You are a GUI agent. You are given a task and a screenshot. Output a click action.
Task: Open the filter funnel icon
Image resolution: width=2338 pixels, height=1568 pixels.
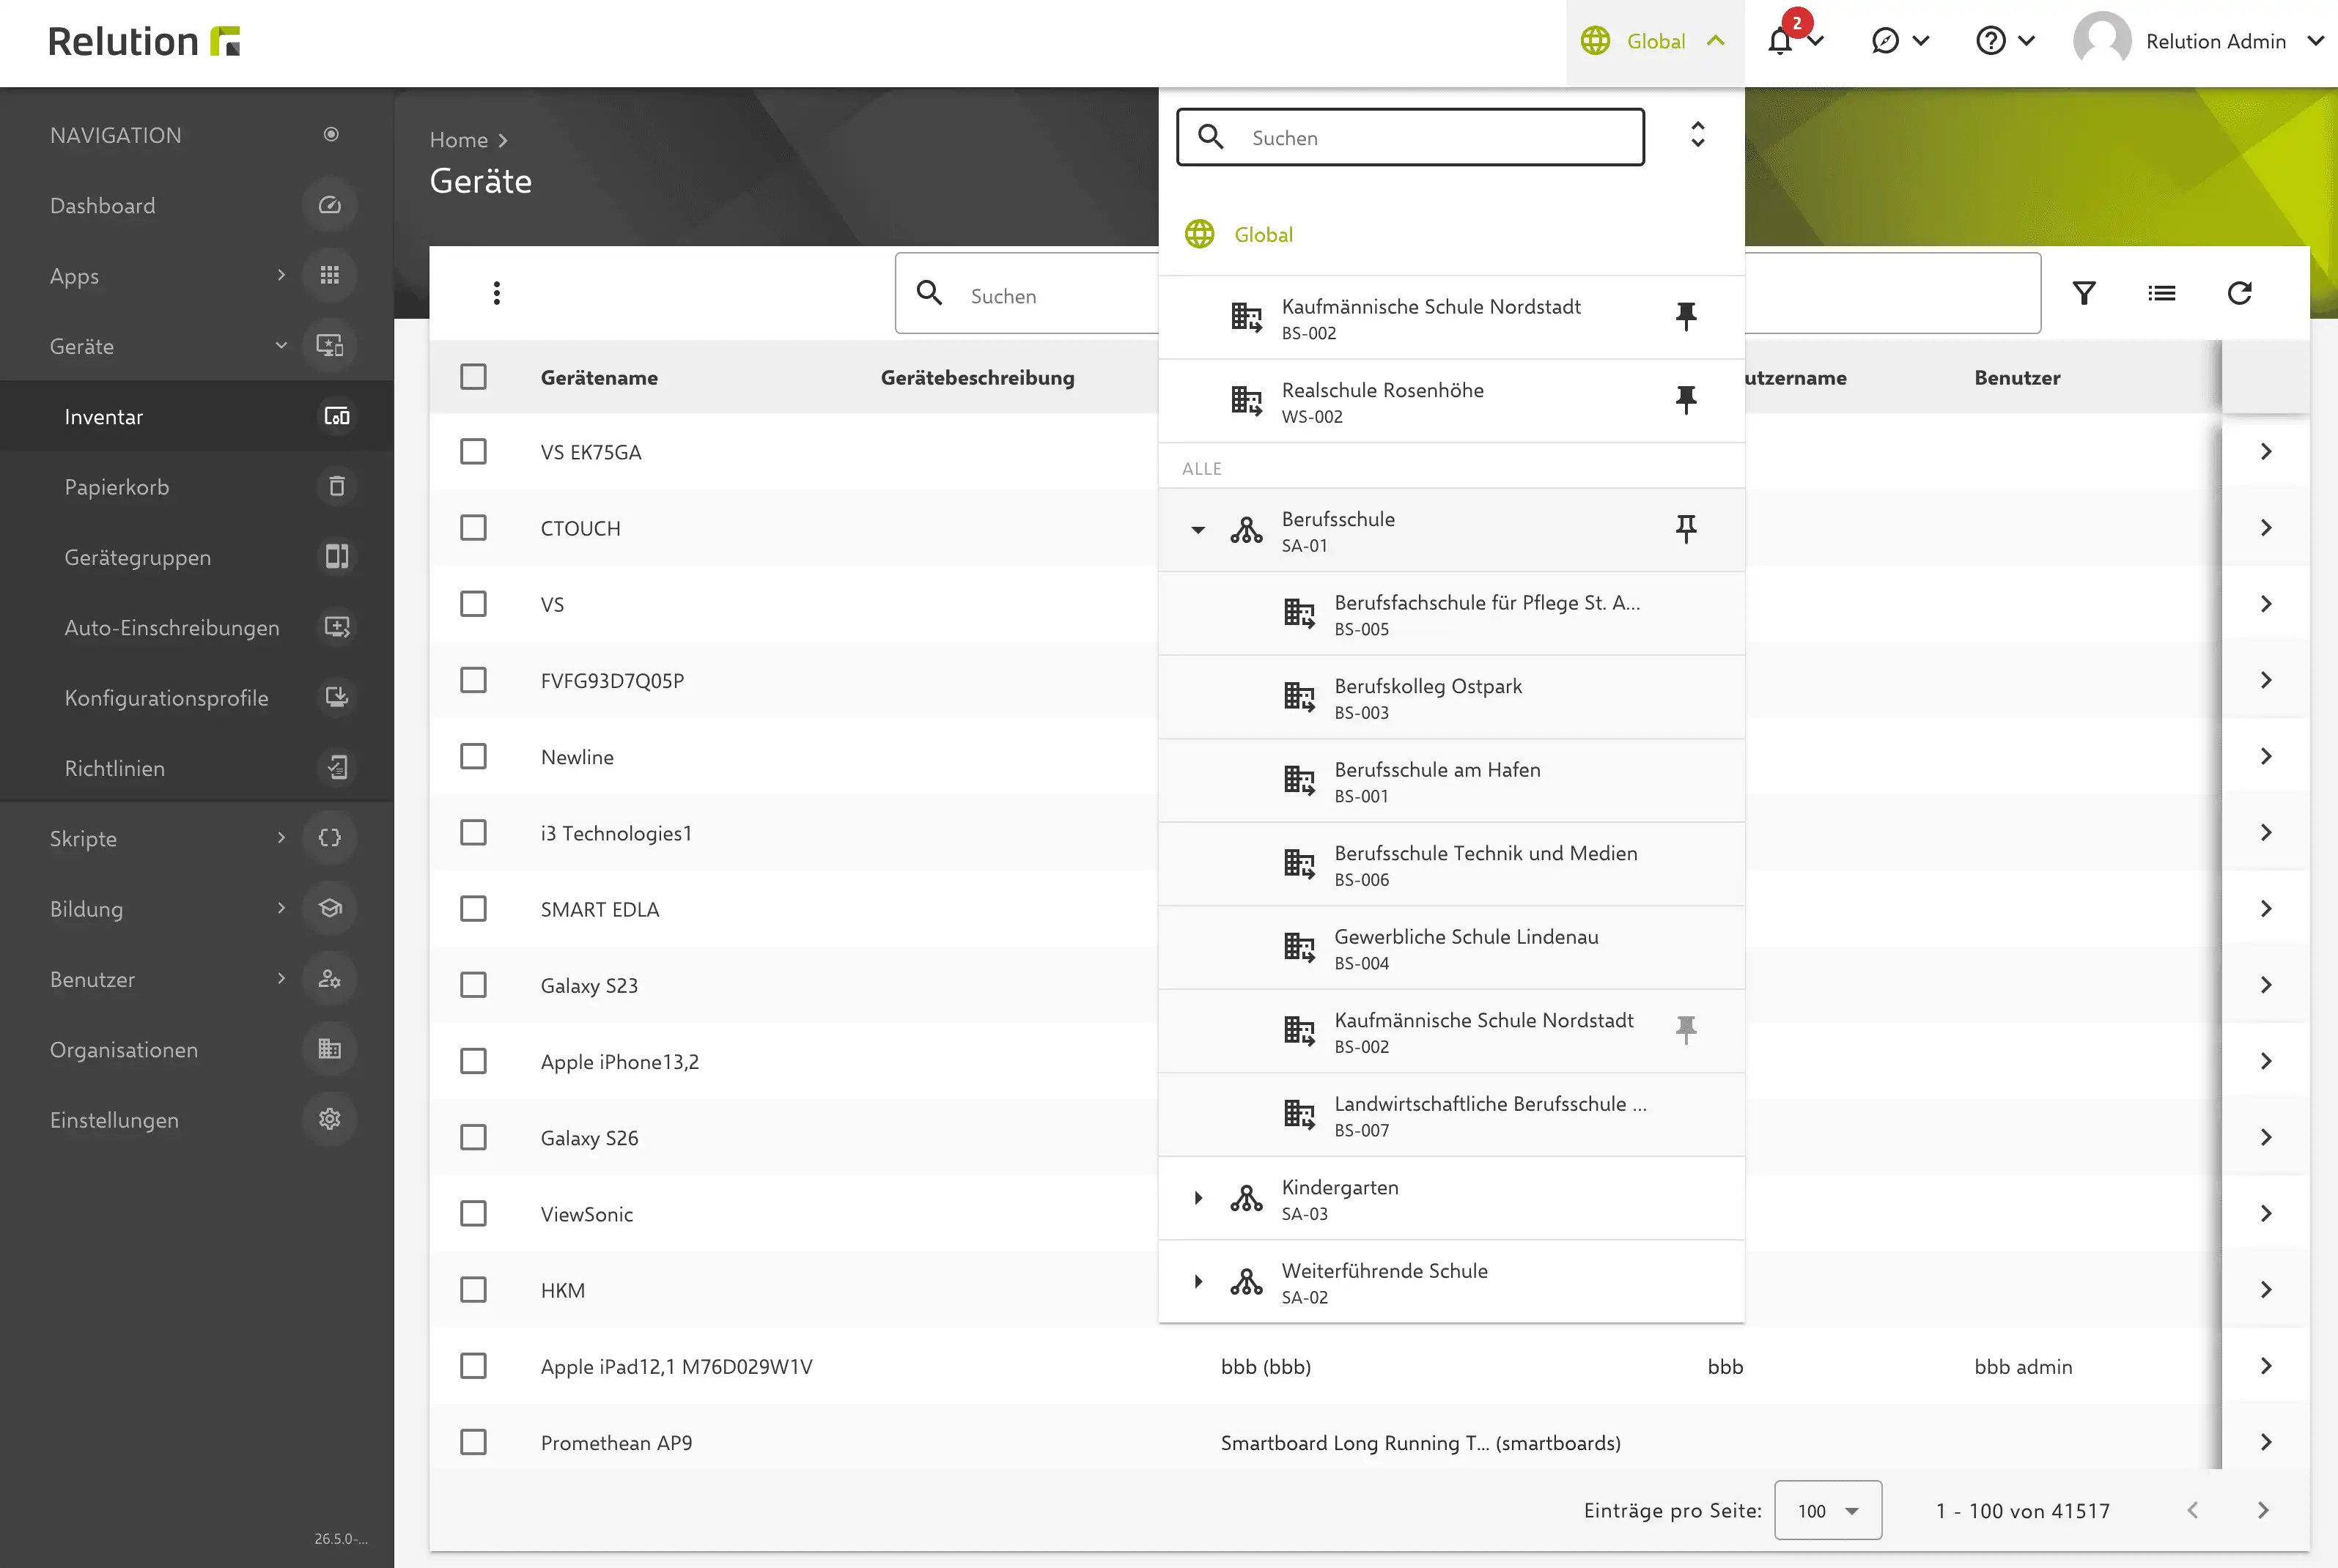tap(2084, 293)
